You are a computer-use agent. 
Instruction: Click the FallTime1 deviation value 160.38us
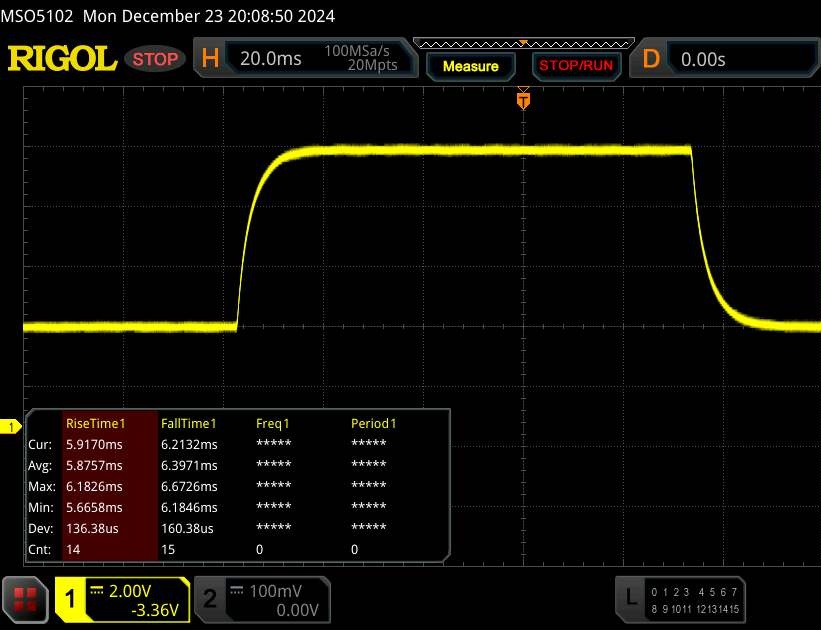coord(187,528)
